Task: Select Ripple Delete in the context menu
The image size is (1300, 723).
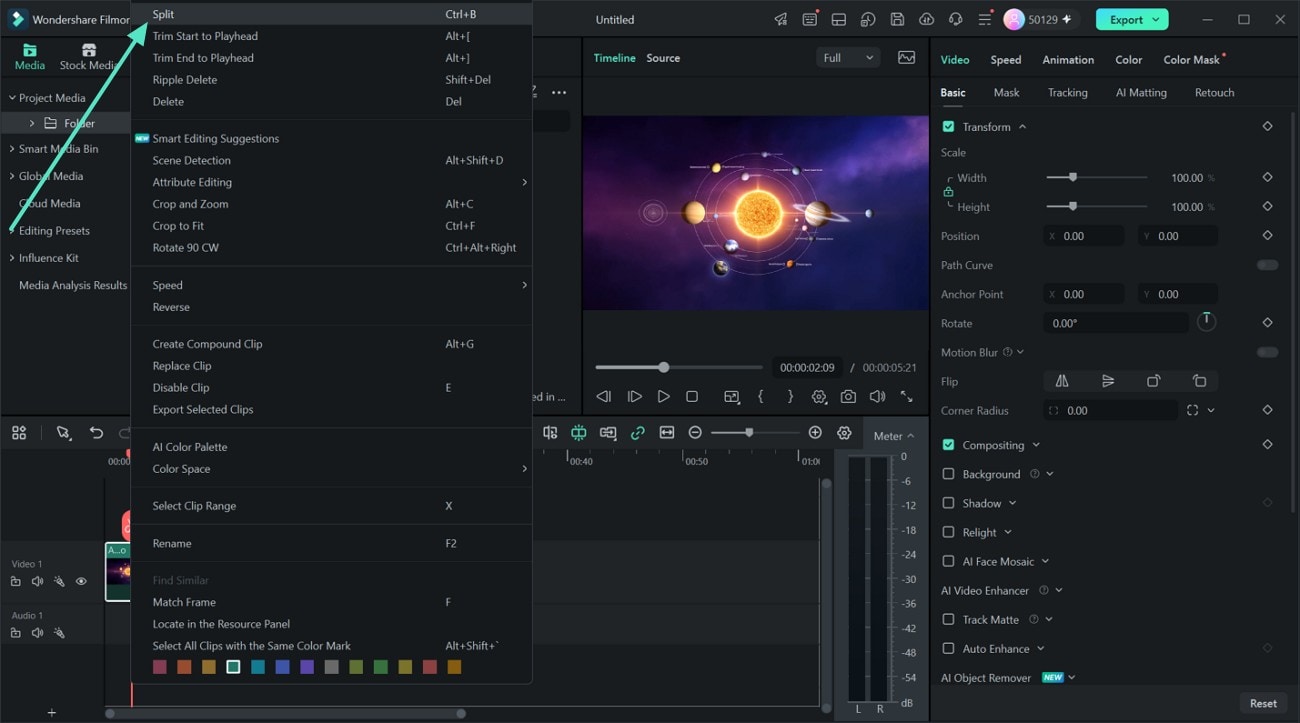Action: pos(331,80)
